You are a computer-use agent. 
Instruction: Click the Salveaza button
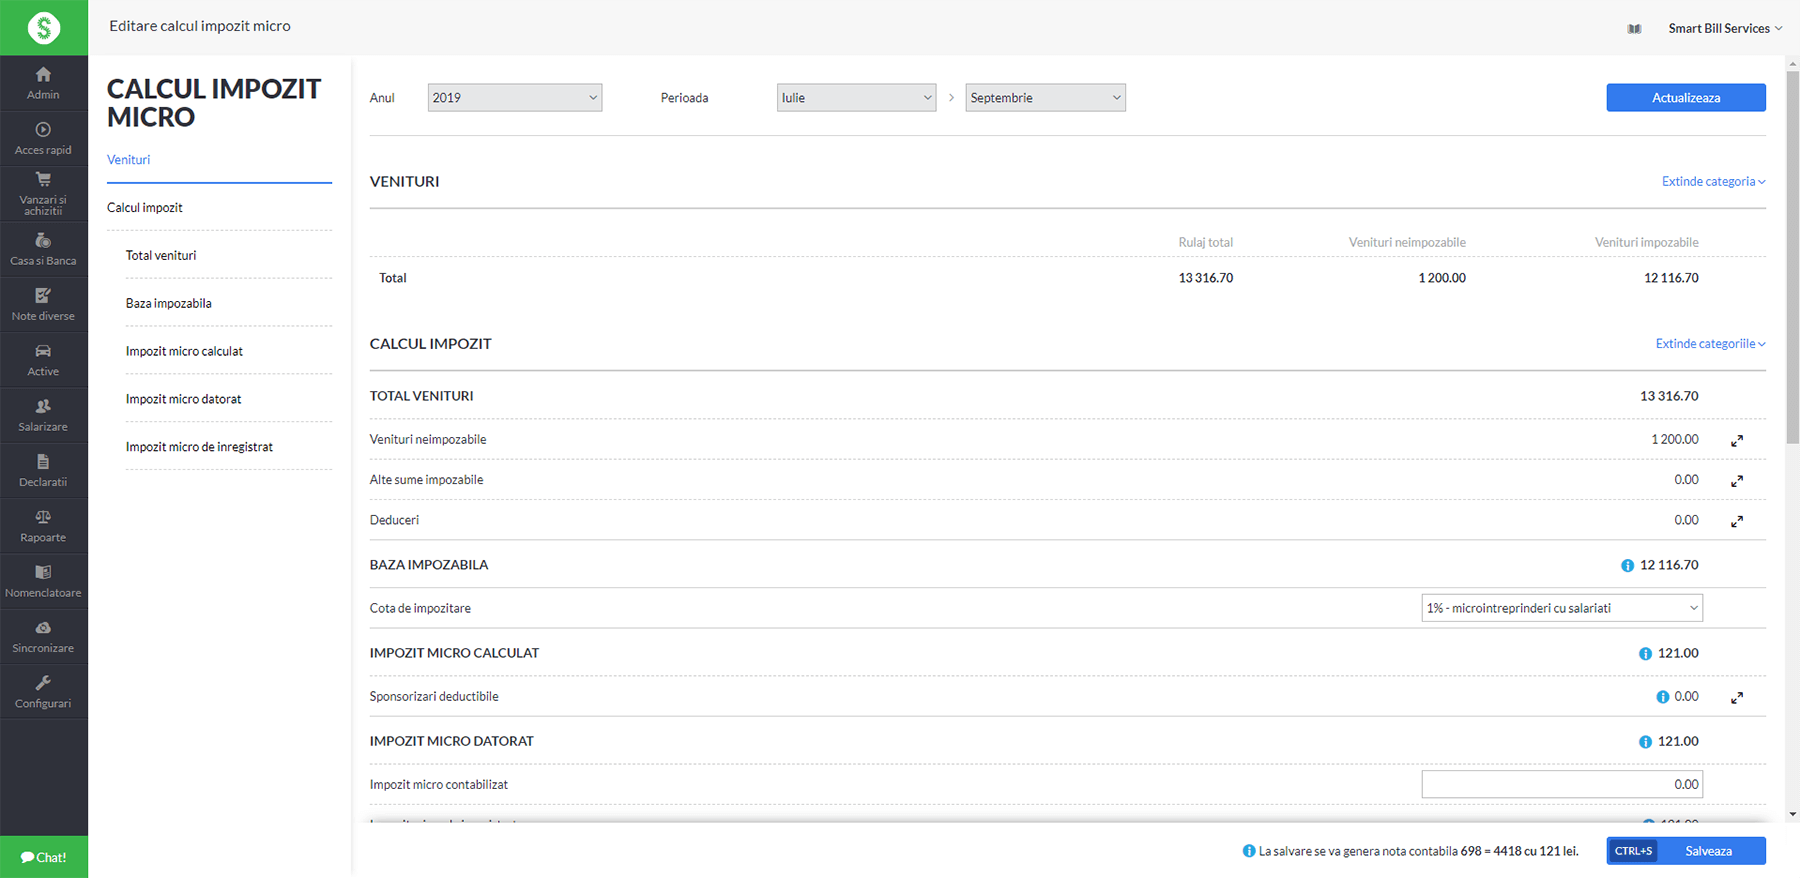click(x=1708, y=851)
